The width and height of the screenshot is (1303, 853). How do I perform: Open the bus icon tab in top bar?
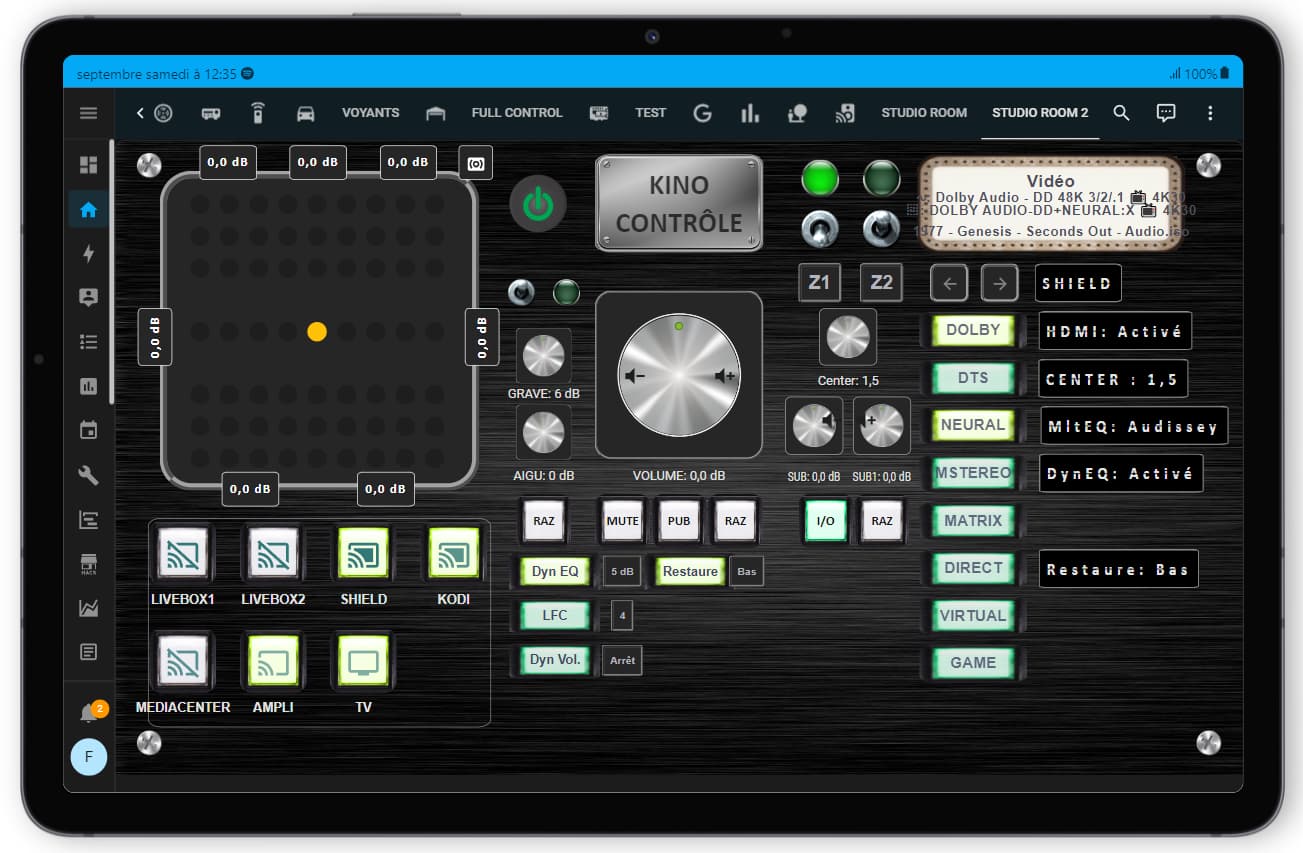(211, 113)
